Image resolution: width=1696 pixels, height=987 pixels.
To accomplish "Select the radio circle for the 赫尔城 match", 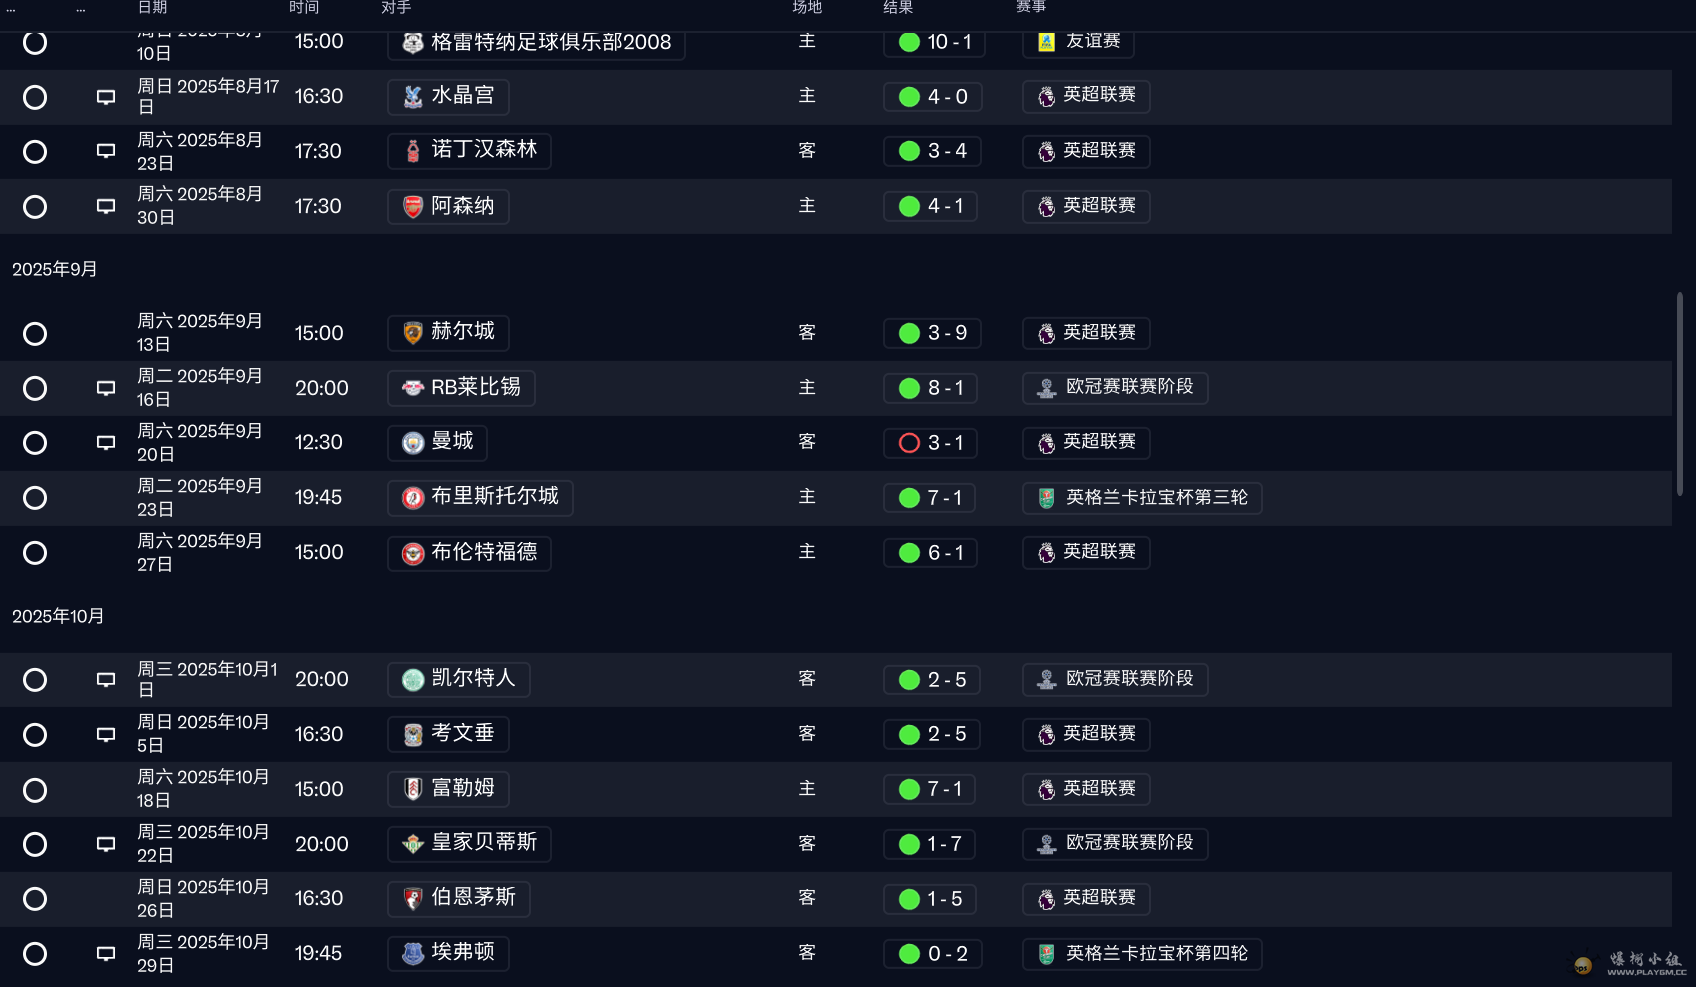I will tap(35, 334).
